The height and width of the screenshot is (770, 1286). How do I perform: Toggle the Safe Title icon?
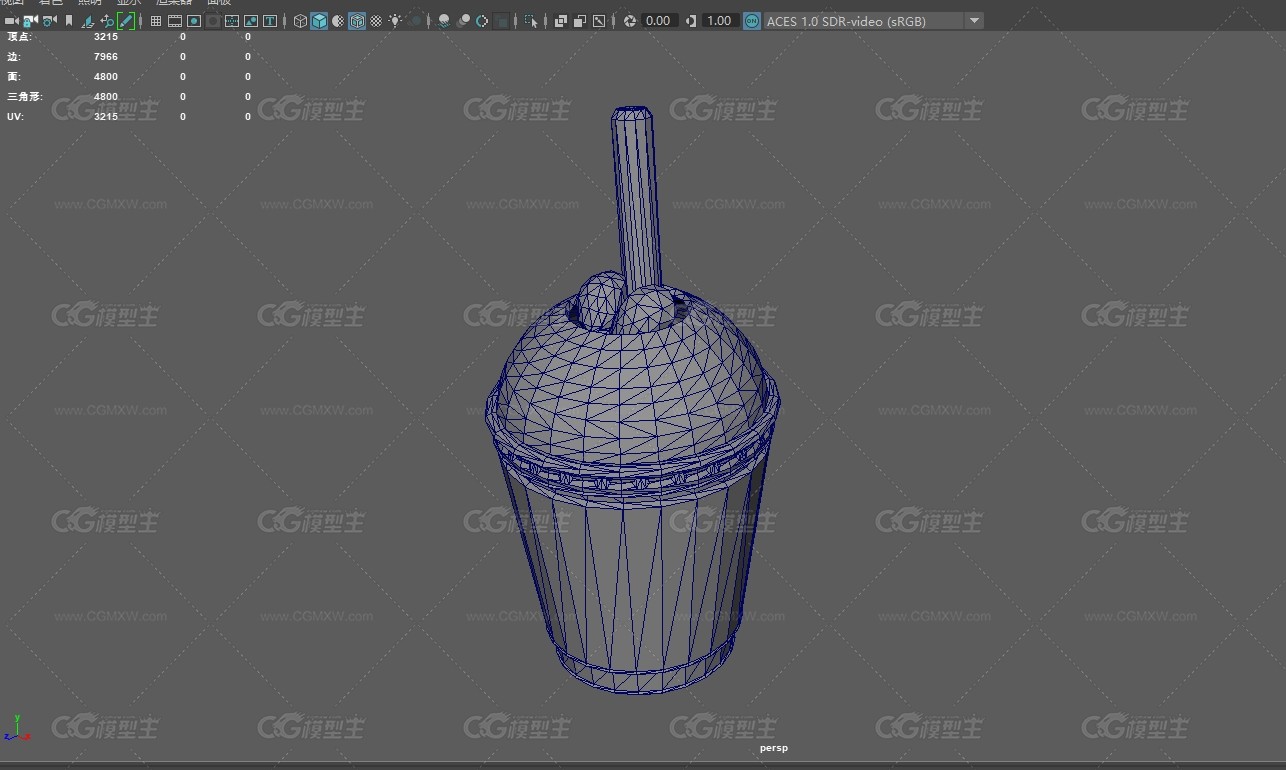tap(270, 20)
